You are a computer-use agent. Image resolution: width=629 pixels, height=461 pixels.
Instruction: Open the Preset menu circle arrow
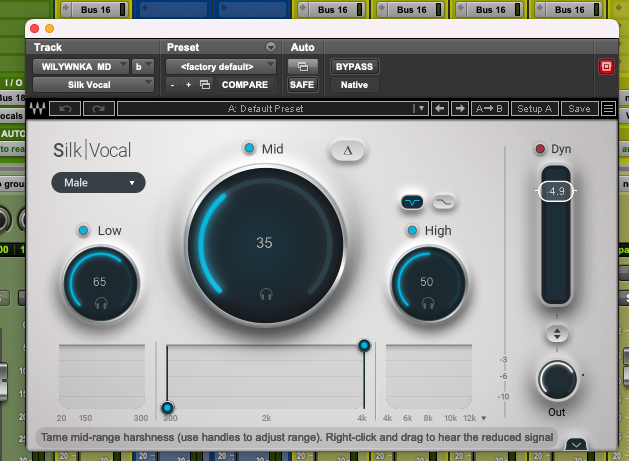pos(271,47)
